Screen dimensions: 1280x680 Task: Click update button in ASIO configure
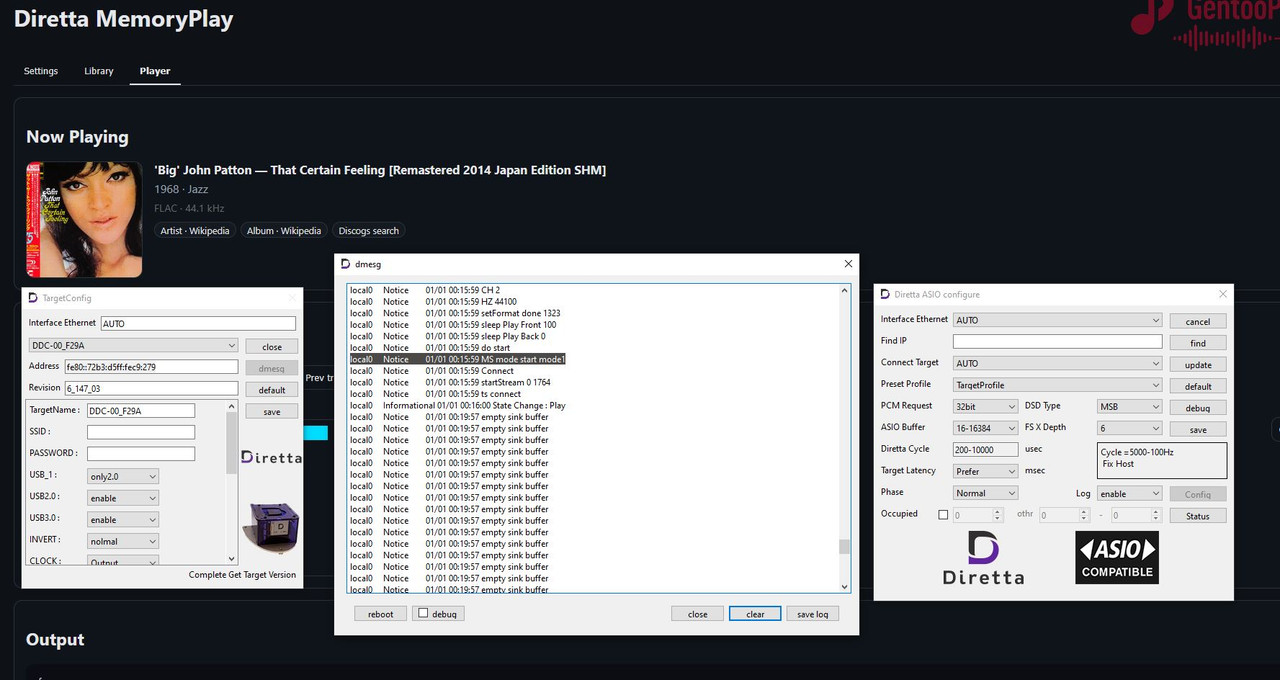(x=1198, y=365)
